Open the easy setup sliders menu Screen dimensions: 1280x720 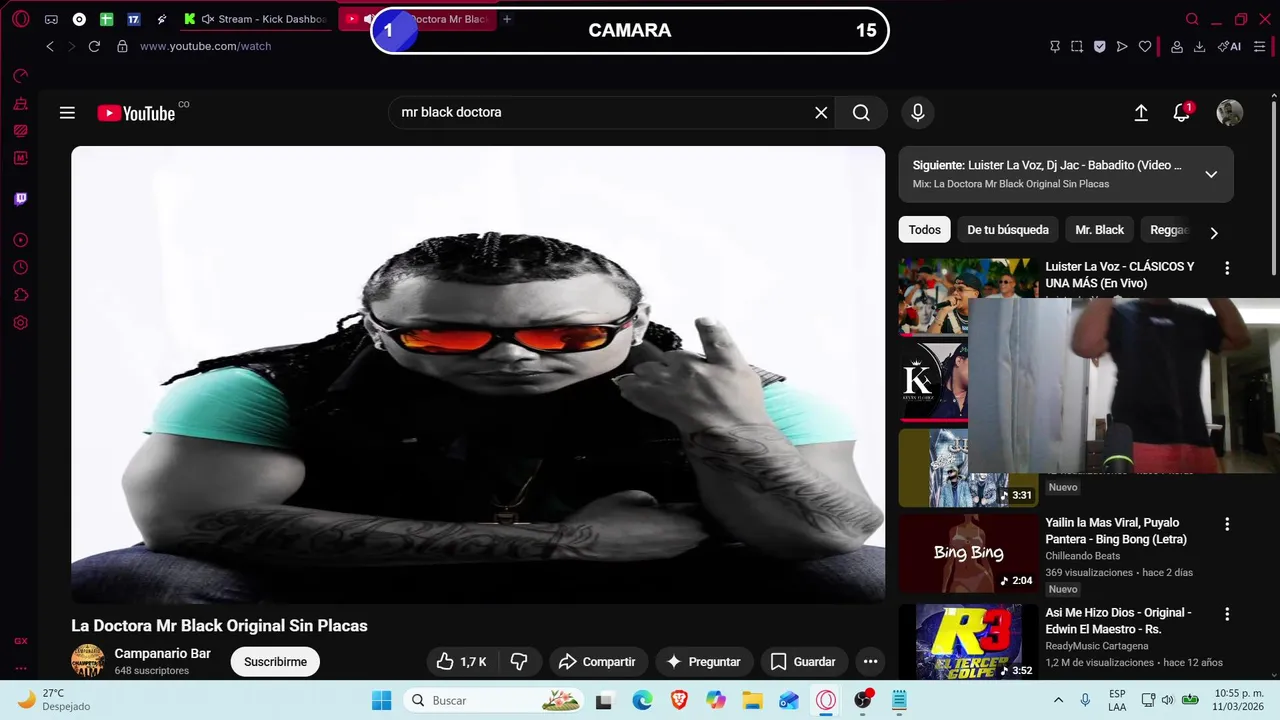(1259, 46)
